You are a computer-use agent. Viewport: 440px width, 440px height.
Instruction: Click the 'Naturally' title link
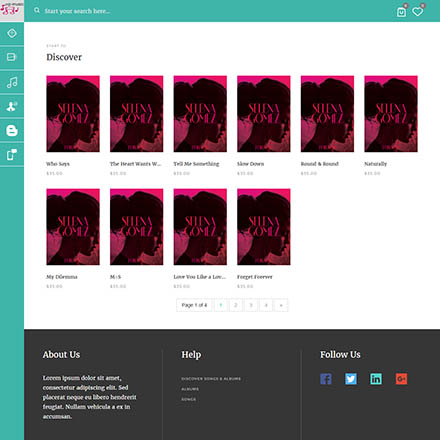coord(375,164)
